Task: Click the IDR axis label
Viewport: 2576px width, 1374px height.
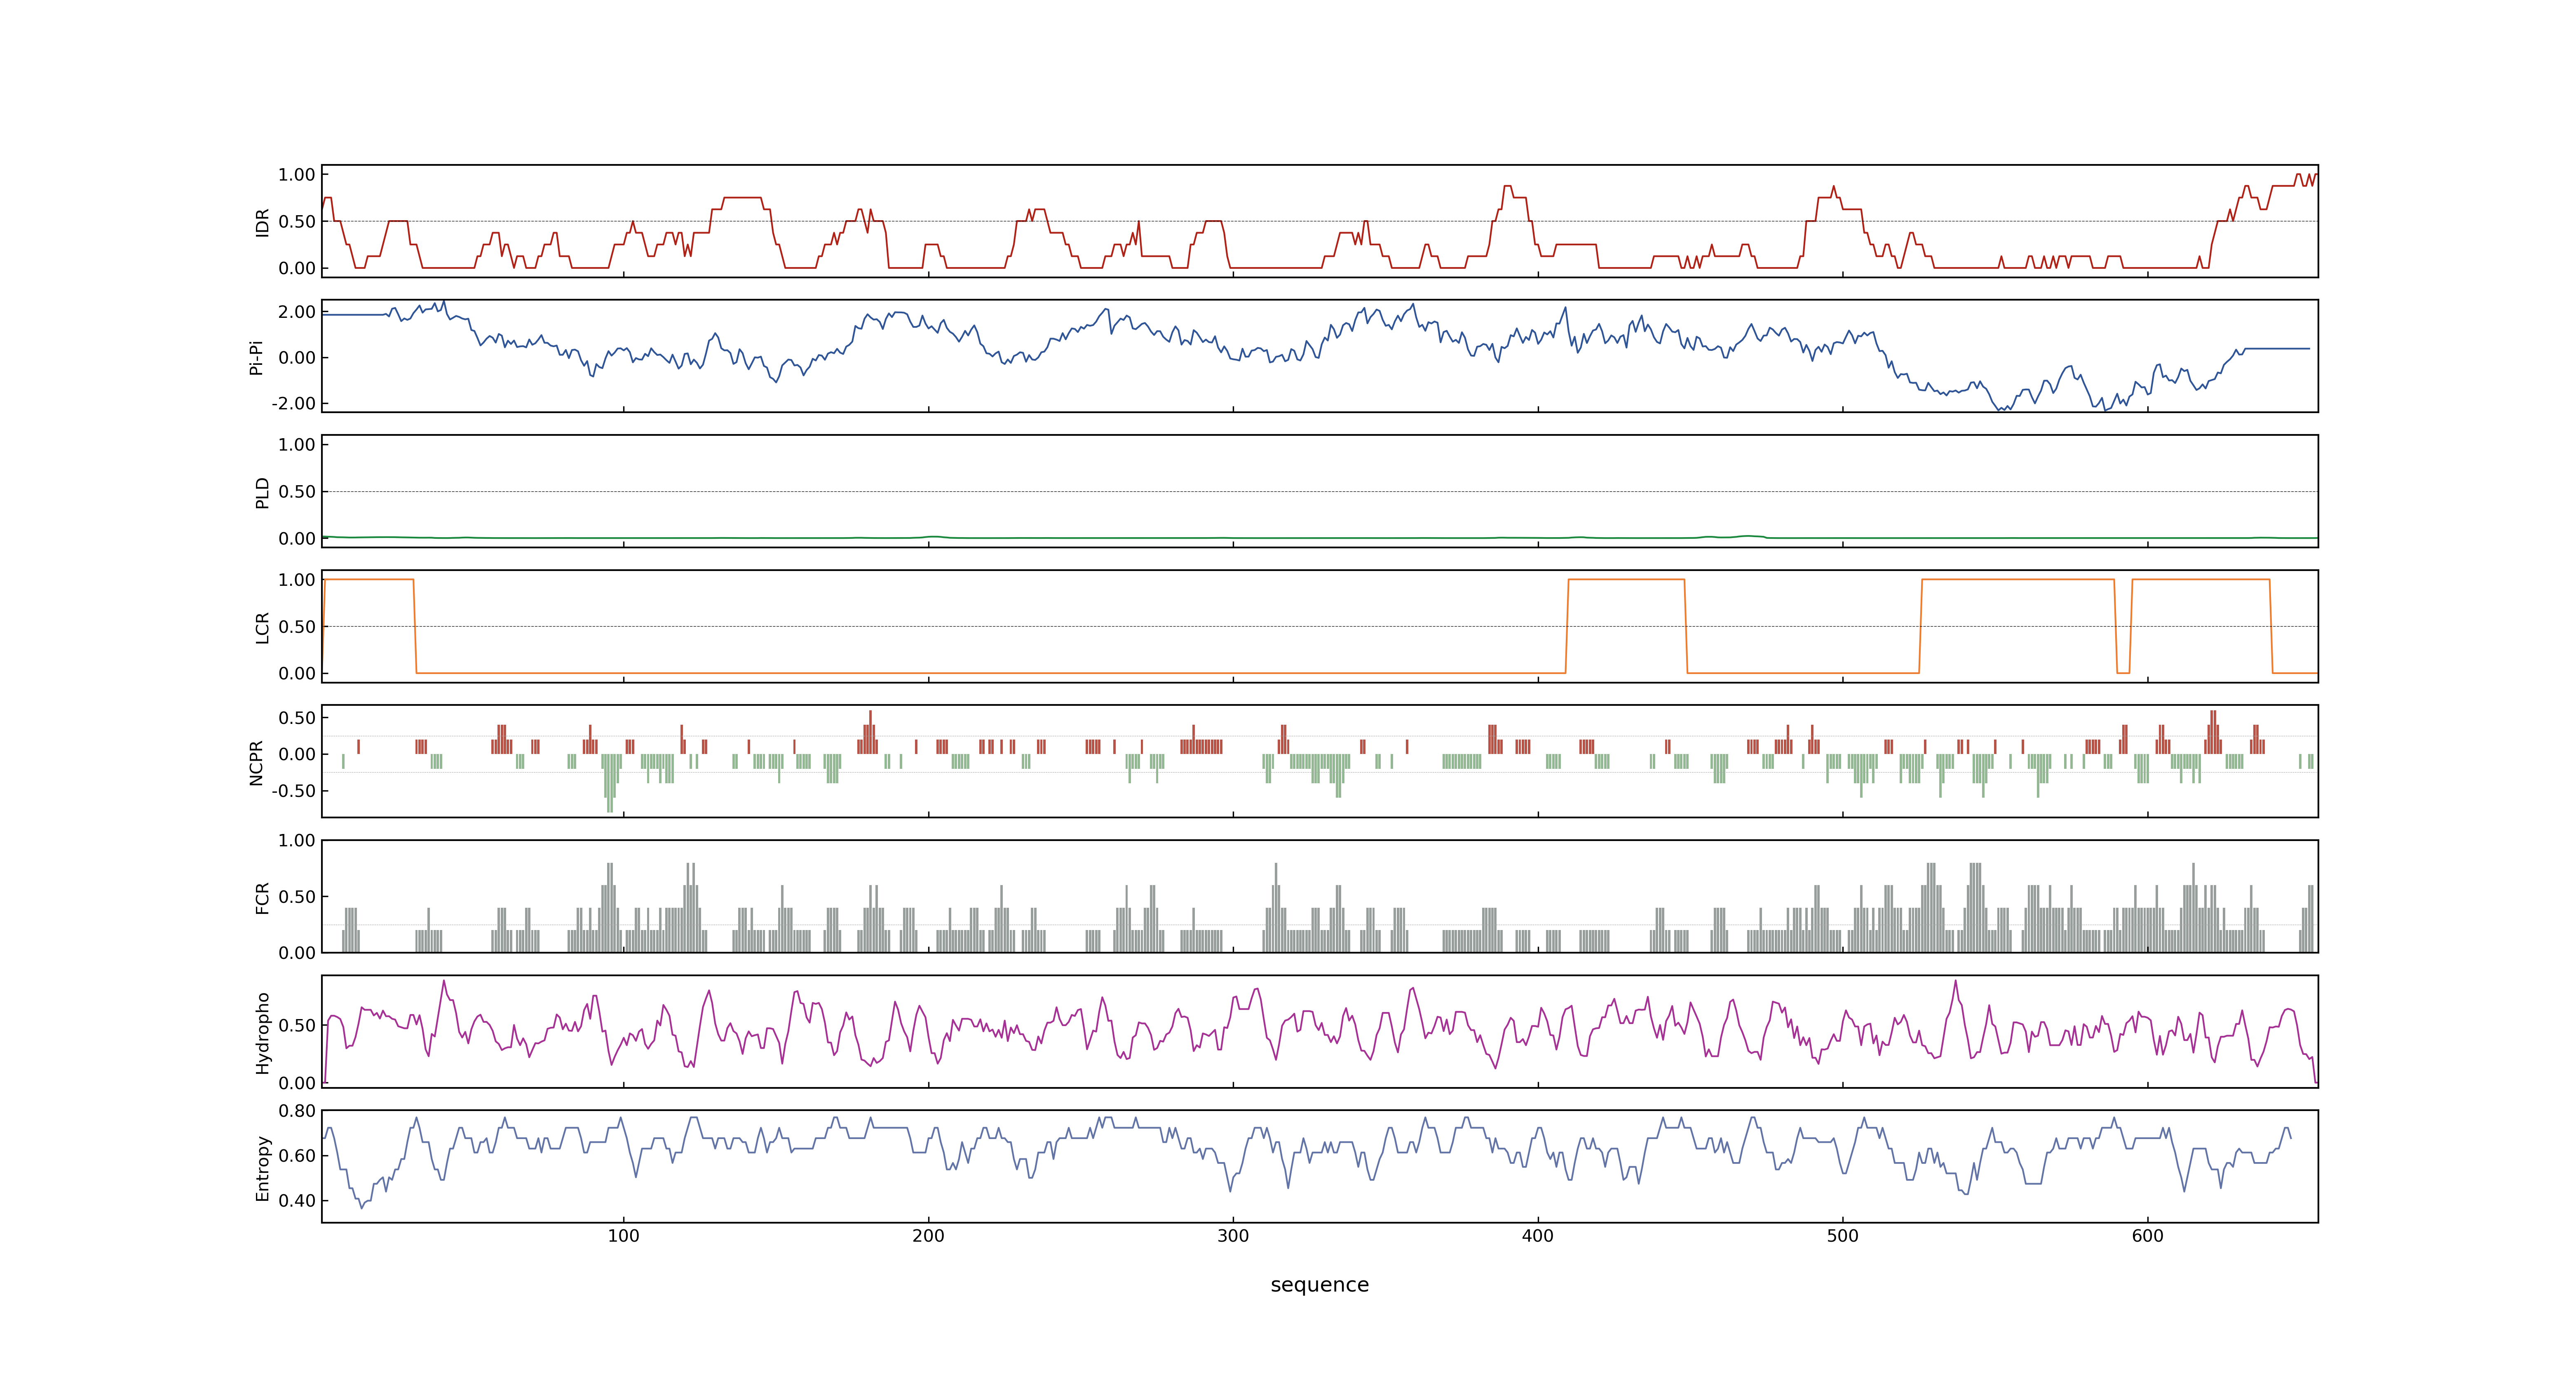Action: [x=262, y=222]
